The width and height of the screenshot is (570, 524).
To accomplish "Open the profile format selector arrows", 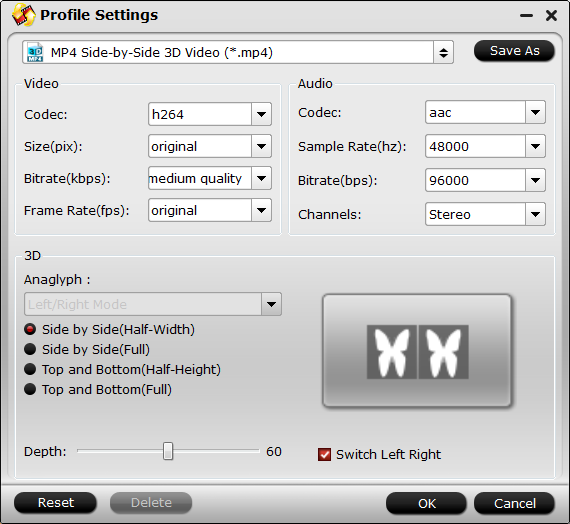I will [443, 53].
